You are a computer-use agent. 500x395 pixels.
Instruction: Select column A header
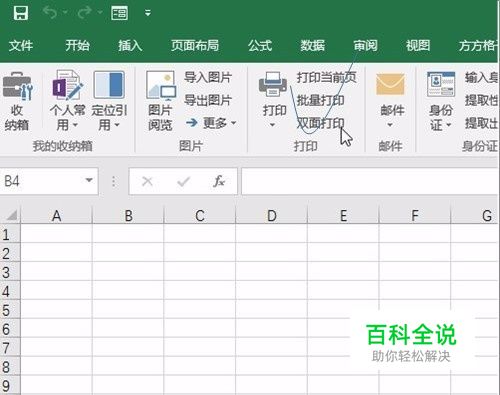click(56, 215)
